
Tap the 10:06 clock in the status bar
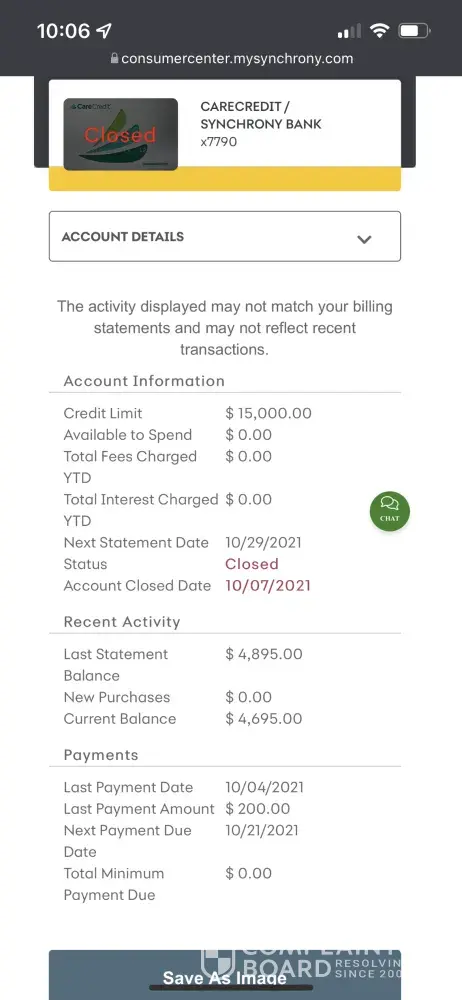[64, 31]
